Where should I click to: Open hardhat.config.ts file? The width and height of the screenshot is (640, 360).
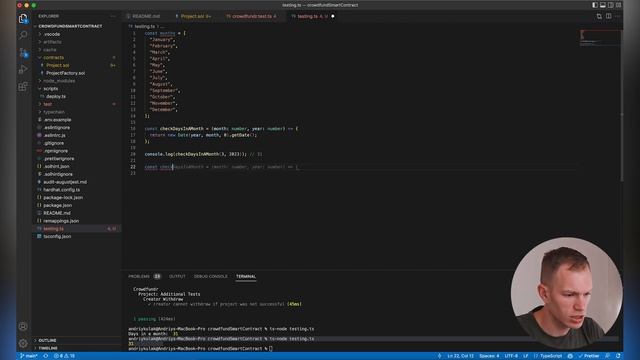(77, 190)
